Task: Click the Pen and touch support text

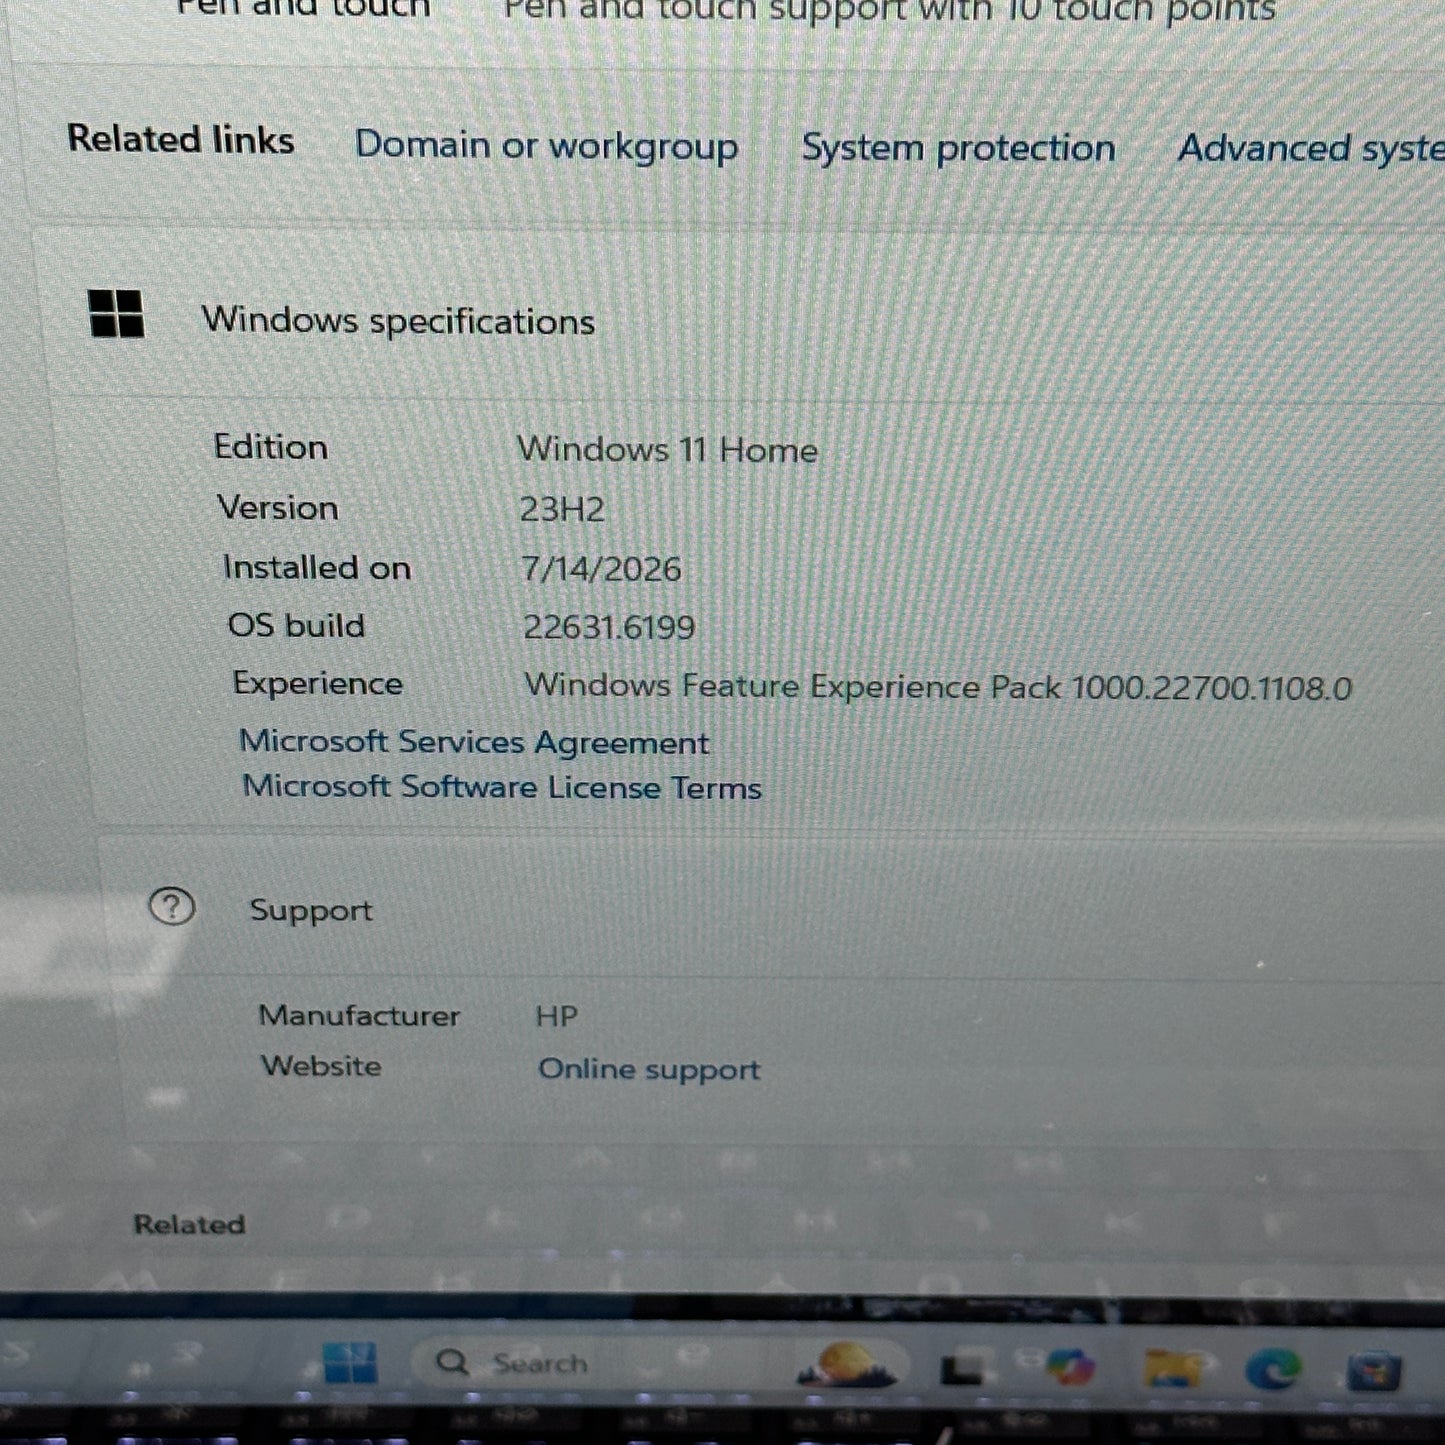Action: [x=889, y=11]
